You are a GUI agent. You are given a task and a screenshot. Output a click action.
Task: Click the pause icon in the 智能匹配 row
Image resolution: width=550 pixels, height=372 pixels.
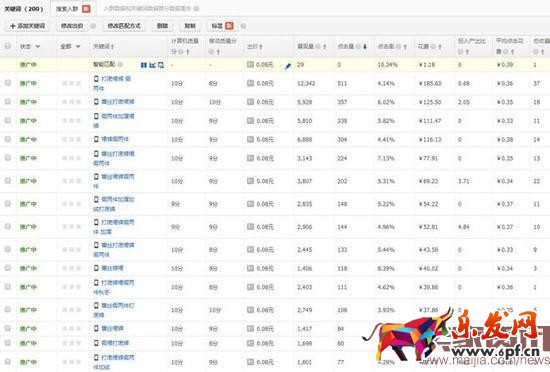pos(143,65)
